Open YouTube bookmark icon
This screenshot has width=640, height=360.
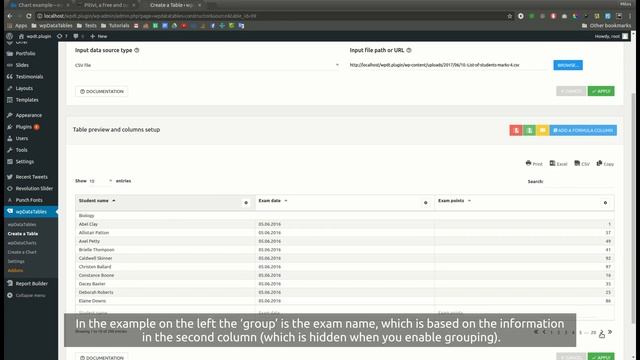point(184,26)
